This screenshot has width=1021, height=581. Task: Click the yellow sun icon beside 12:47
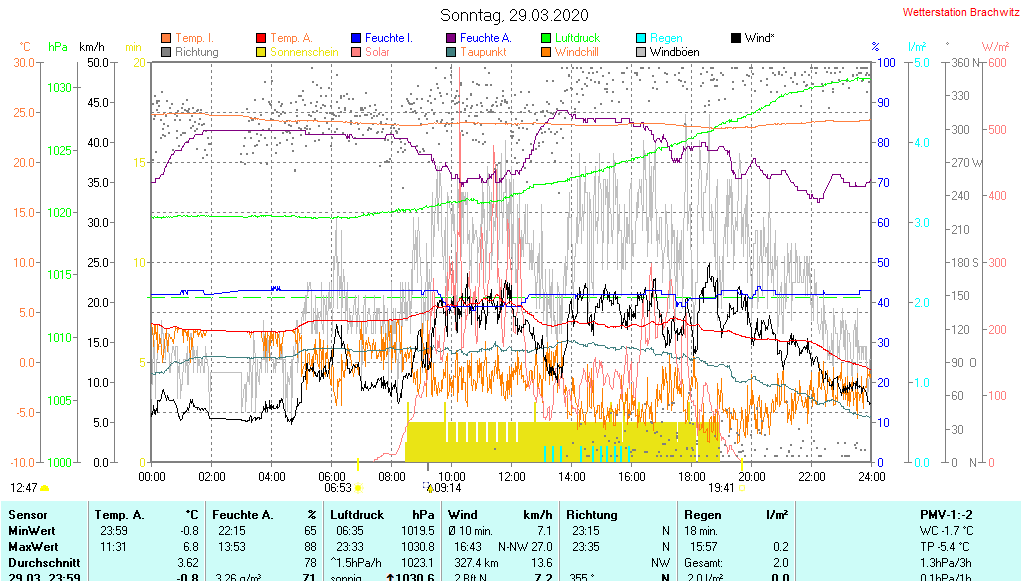point(45,489)
